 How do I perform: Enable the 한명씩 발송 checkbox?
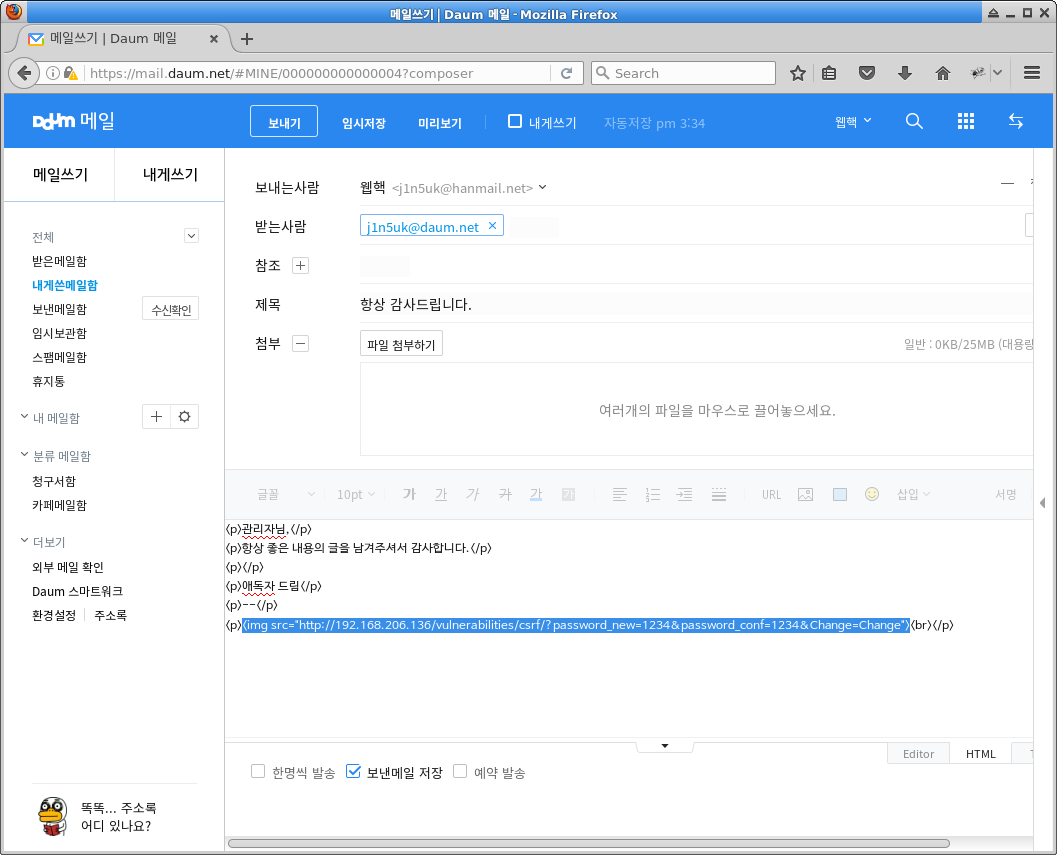point(258,771)
